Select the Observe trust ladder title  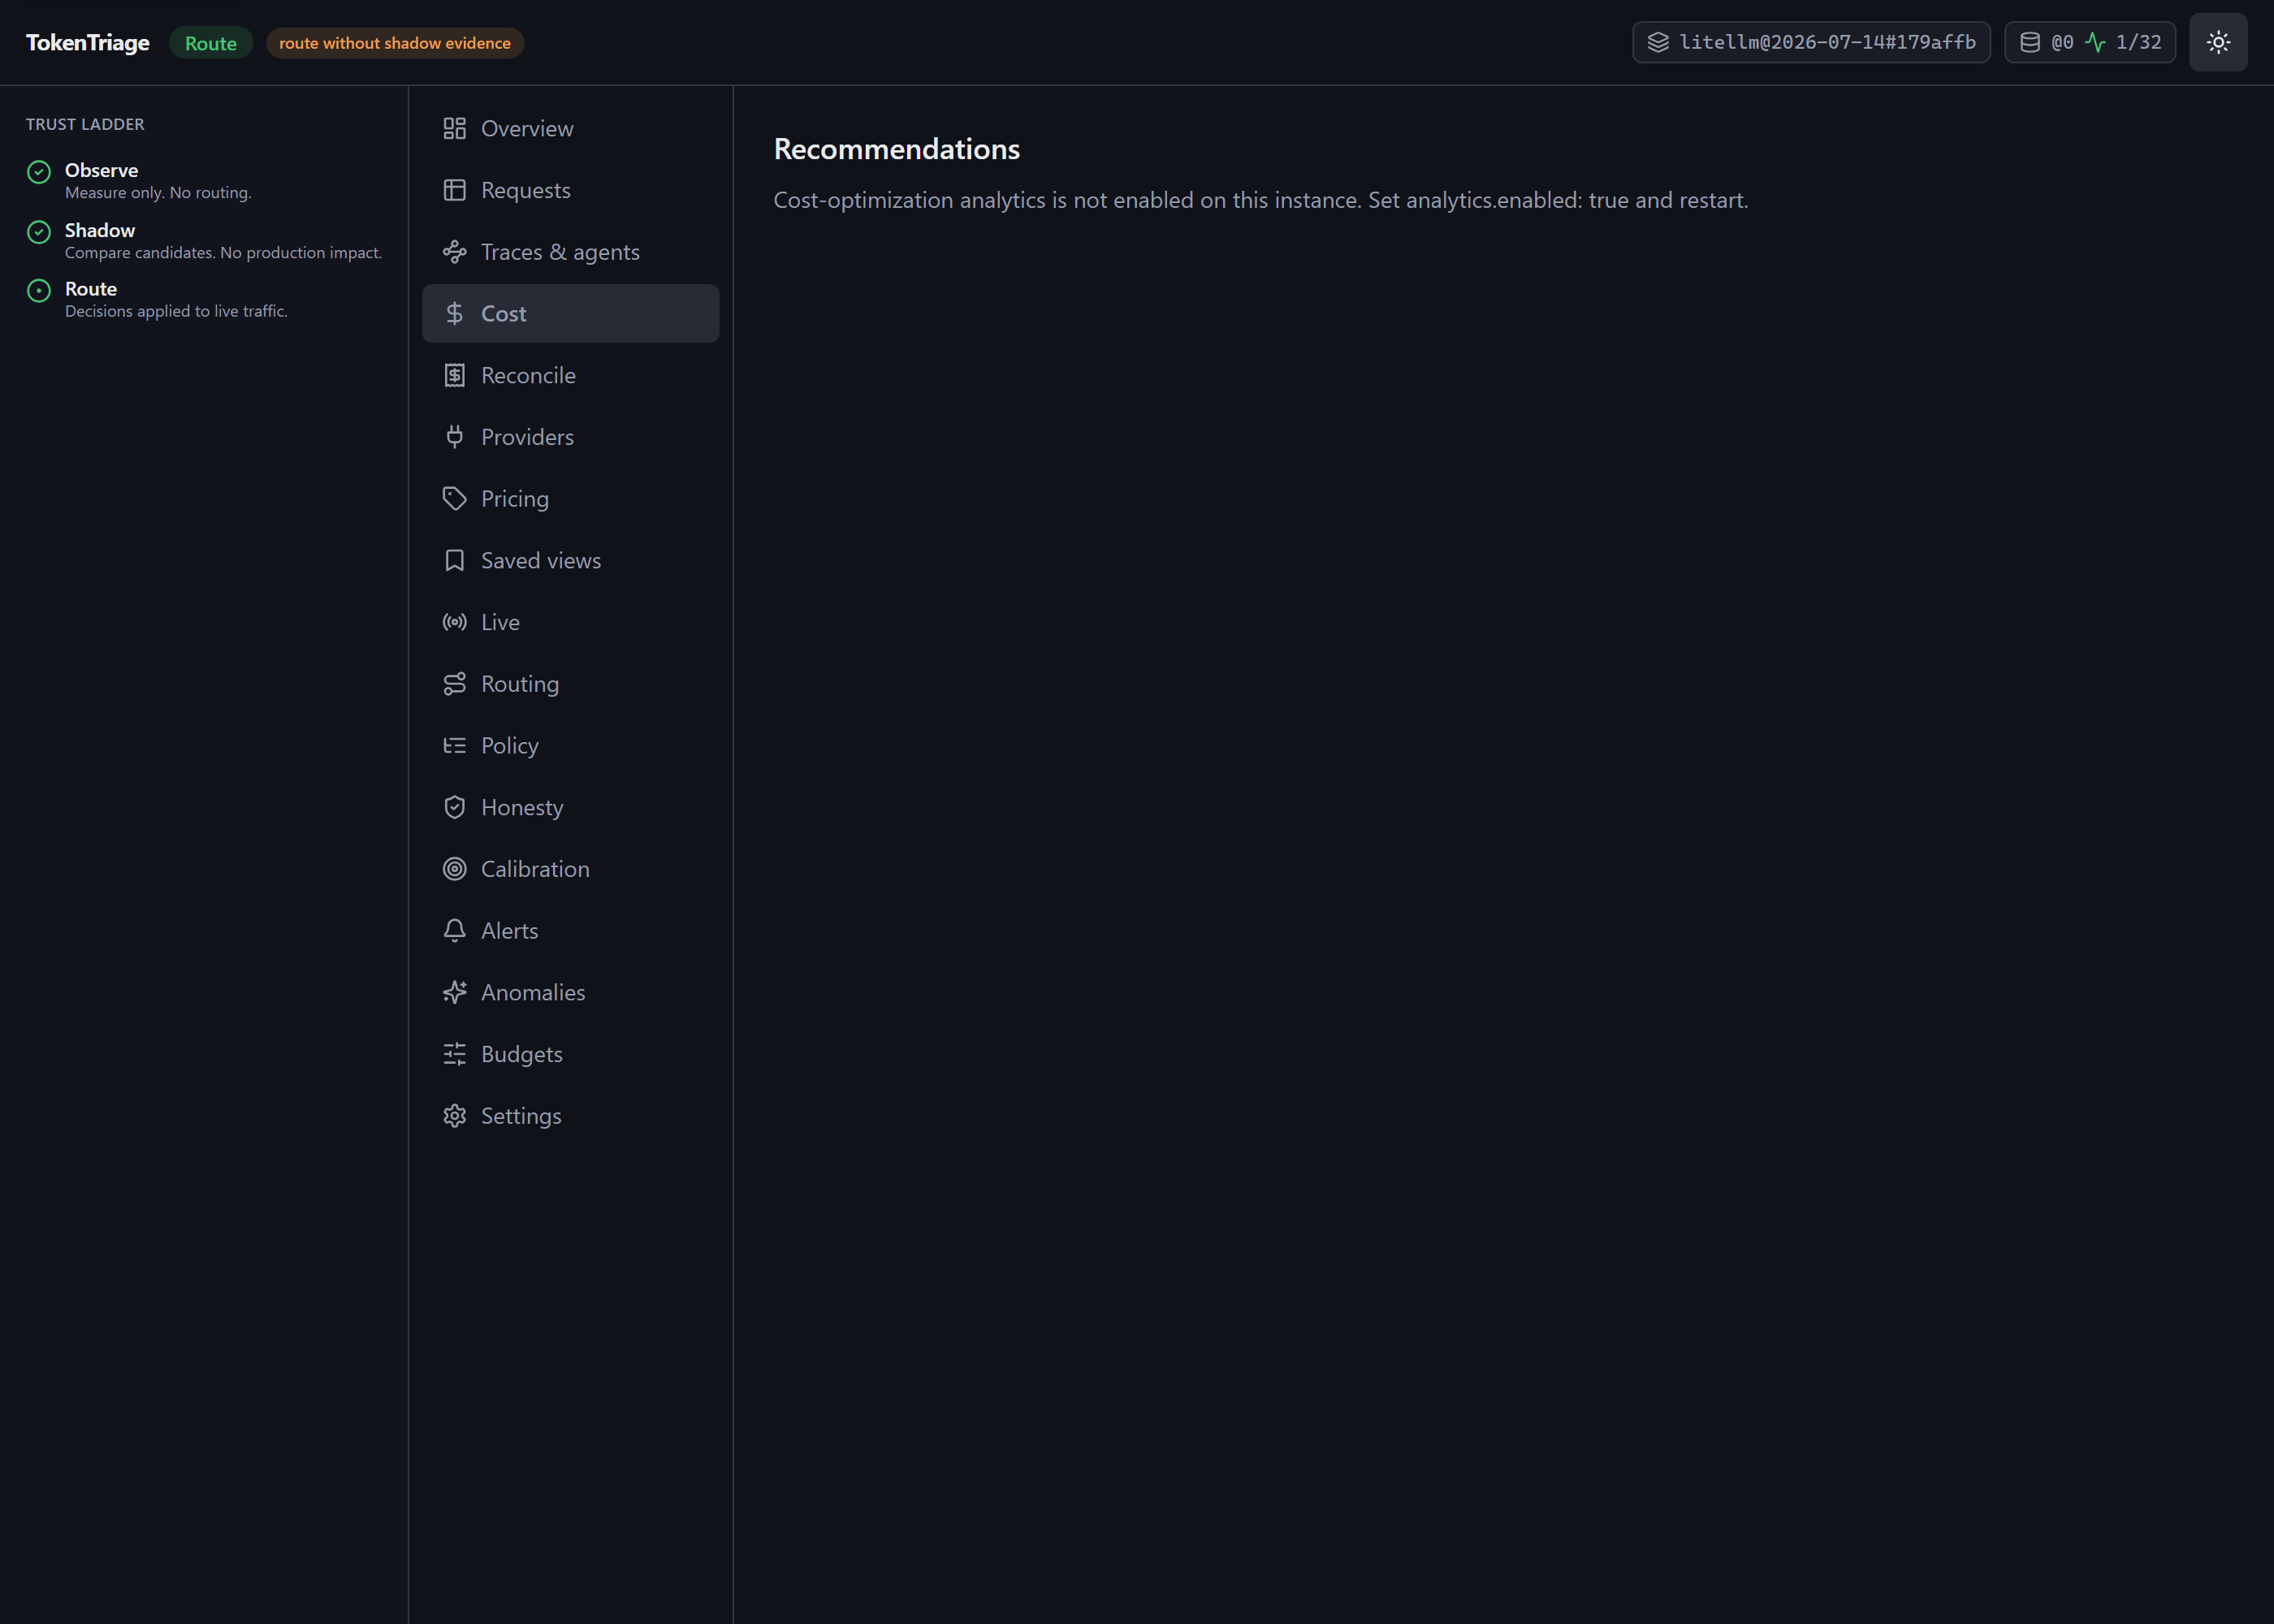101,170
